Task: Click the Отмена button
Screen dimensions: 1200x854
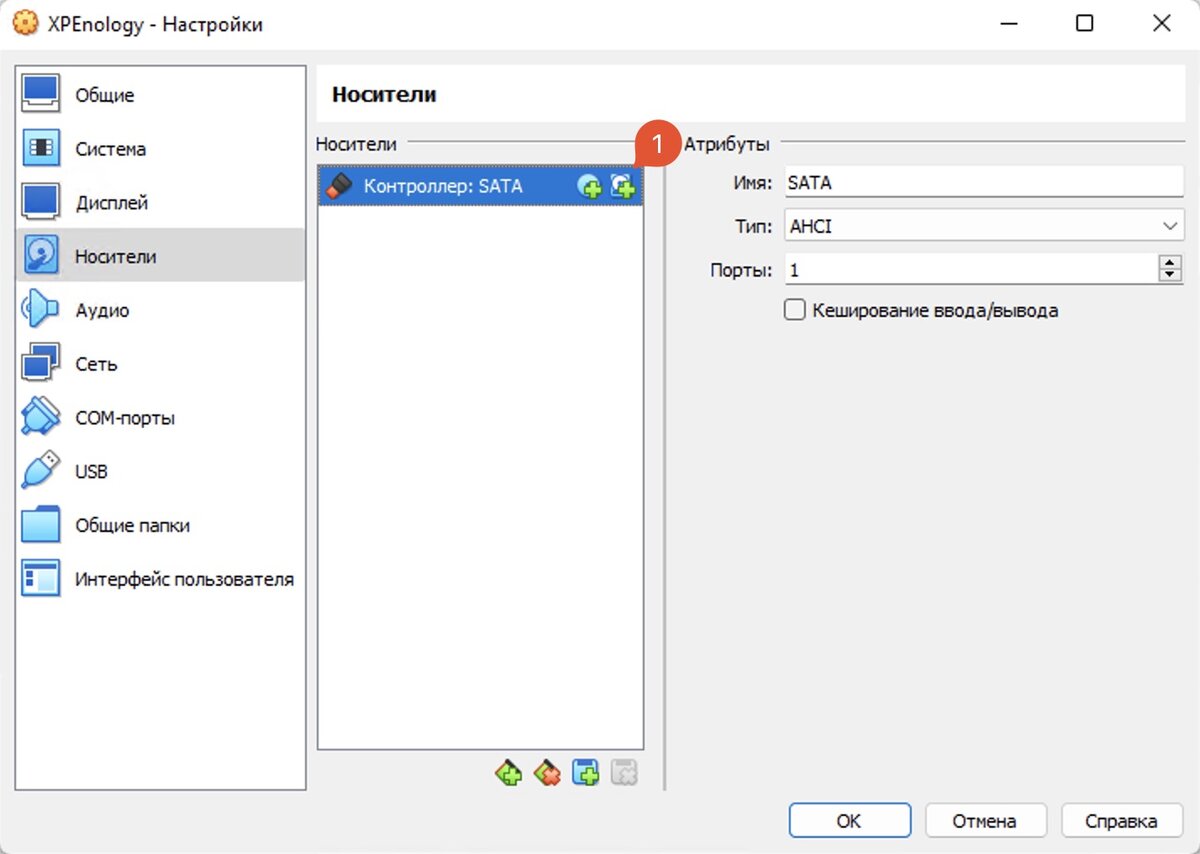Action: click(985, 821)
